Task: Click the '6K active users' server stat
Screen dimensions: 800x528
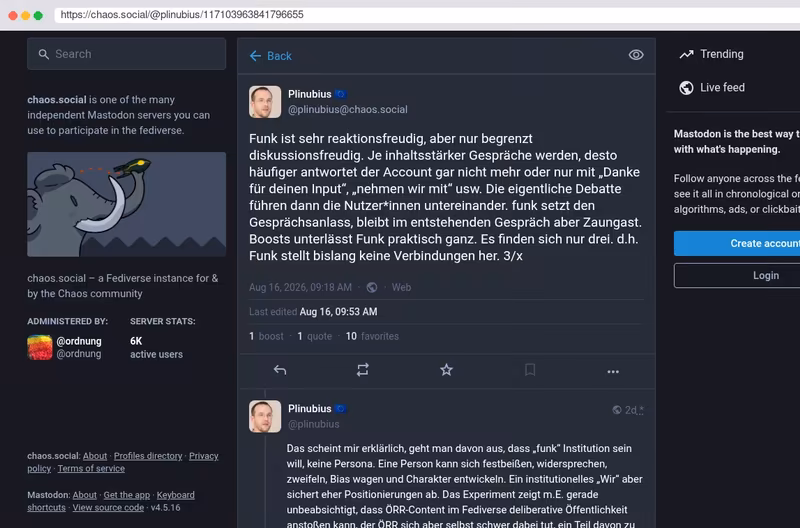Action: (156, 347)
